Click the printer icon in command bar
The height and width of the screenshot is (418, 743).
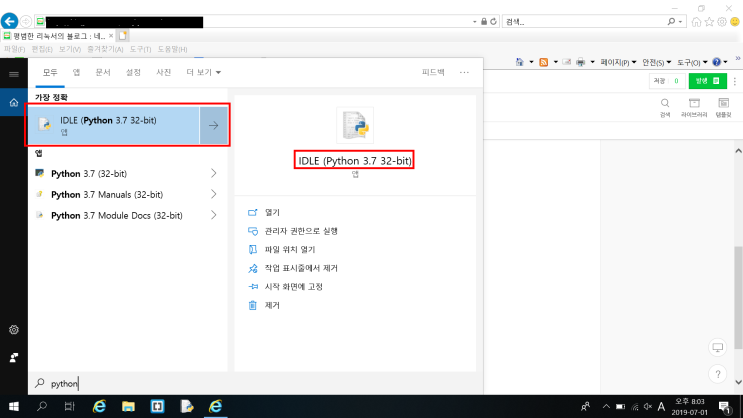coord(580,62)
